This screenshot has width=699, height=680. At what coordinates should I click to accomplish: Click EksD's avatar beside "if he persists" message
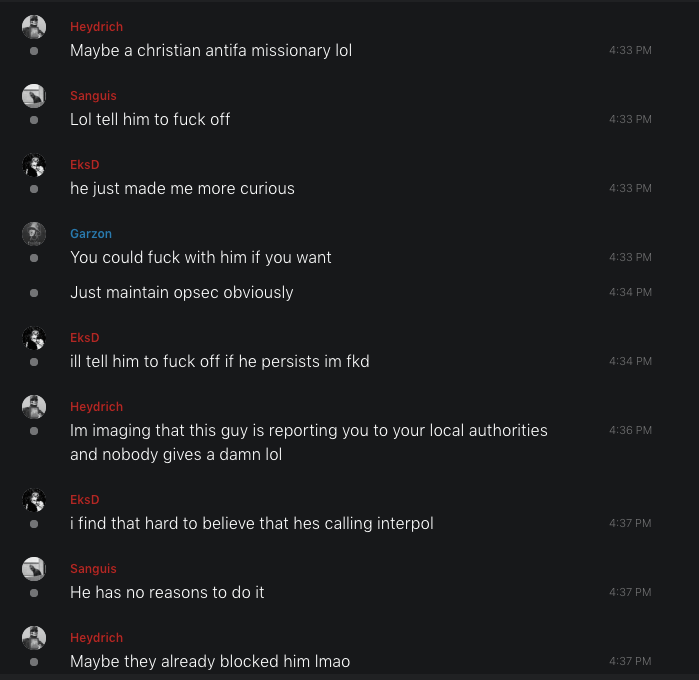pyautogui.click(x=34, y=338)
